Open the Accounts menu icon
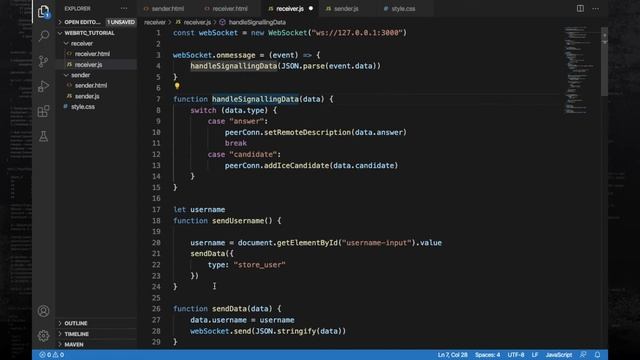Image resolution: width=640 pixels, height=360 pixels. coord(43,311)
